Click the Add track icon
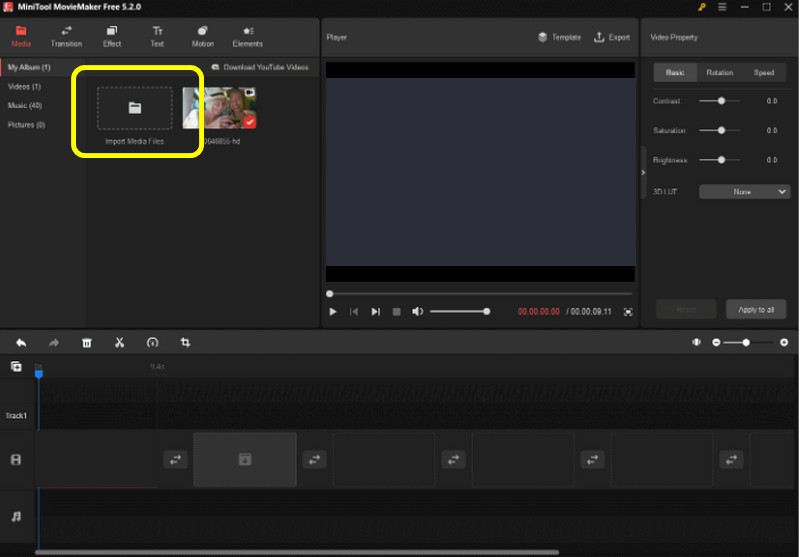 coord(16,367)
